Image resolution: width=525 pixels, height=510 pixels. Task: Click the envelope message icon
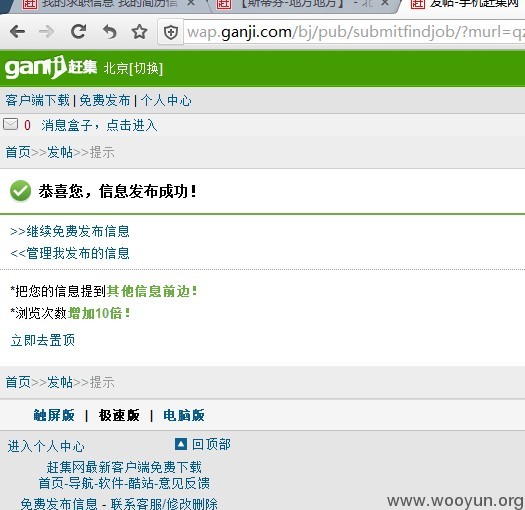[10, 124]
